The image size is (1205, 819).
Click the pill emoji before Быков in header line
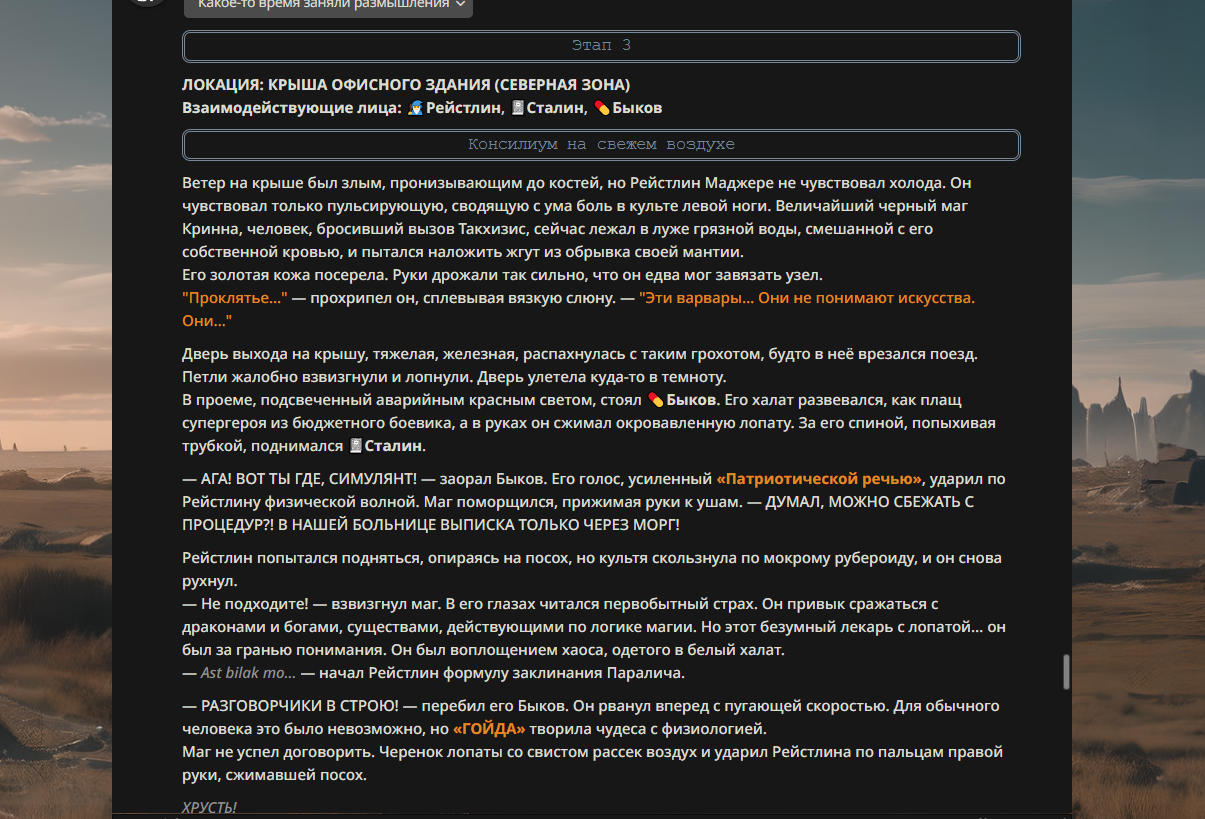point(601,108)
